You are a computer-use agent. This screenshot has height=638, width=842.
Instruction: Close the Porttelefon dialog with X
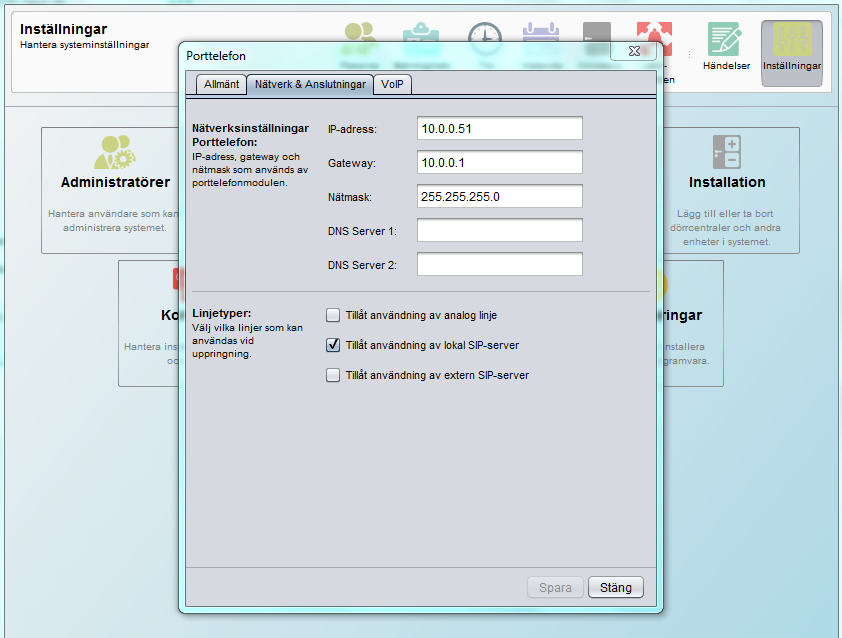634,51
